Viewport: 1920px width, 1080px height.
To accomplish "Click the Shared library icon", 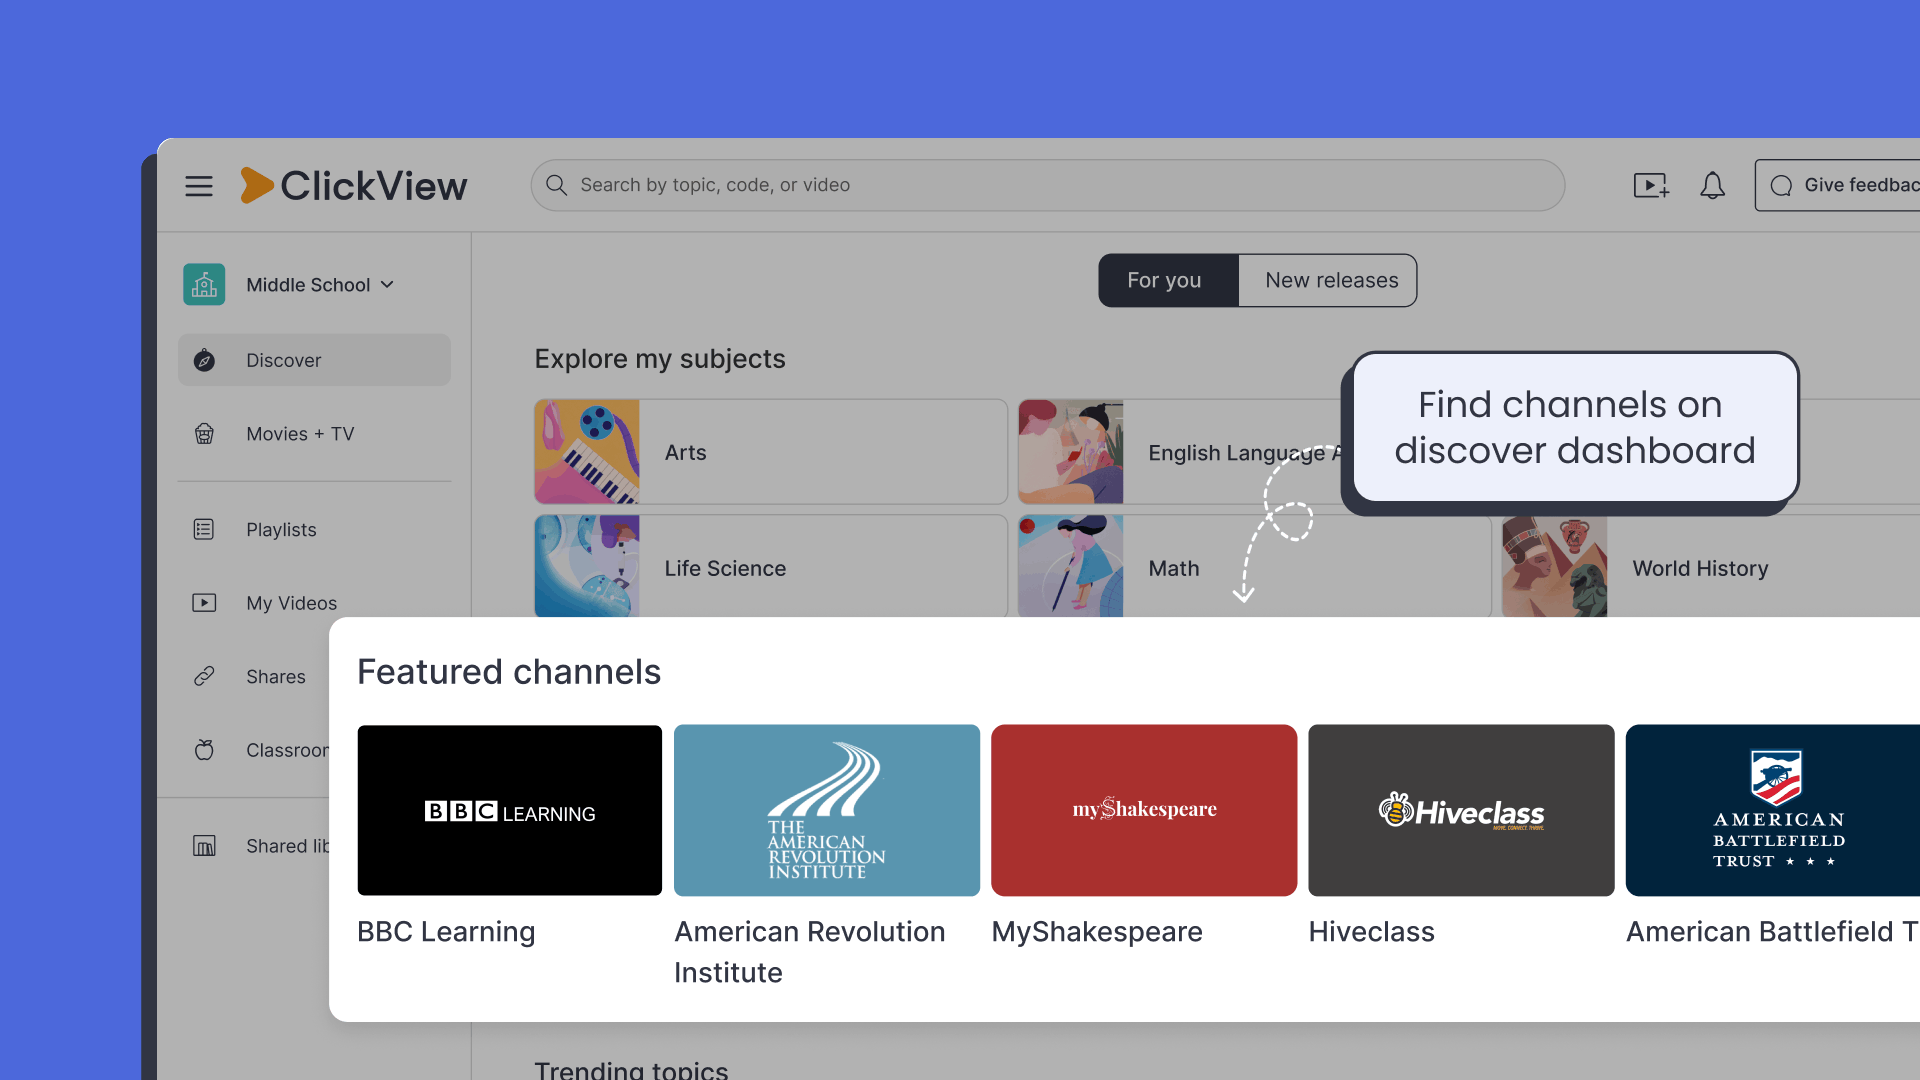I will [204, 846].
